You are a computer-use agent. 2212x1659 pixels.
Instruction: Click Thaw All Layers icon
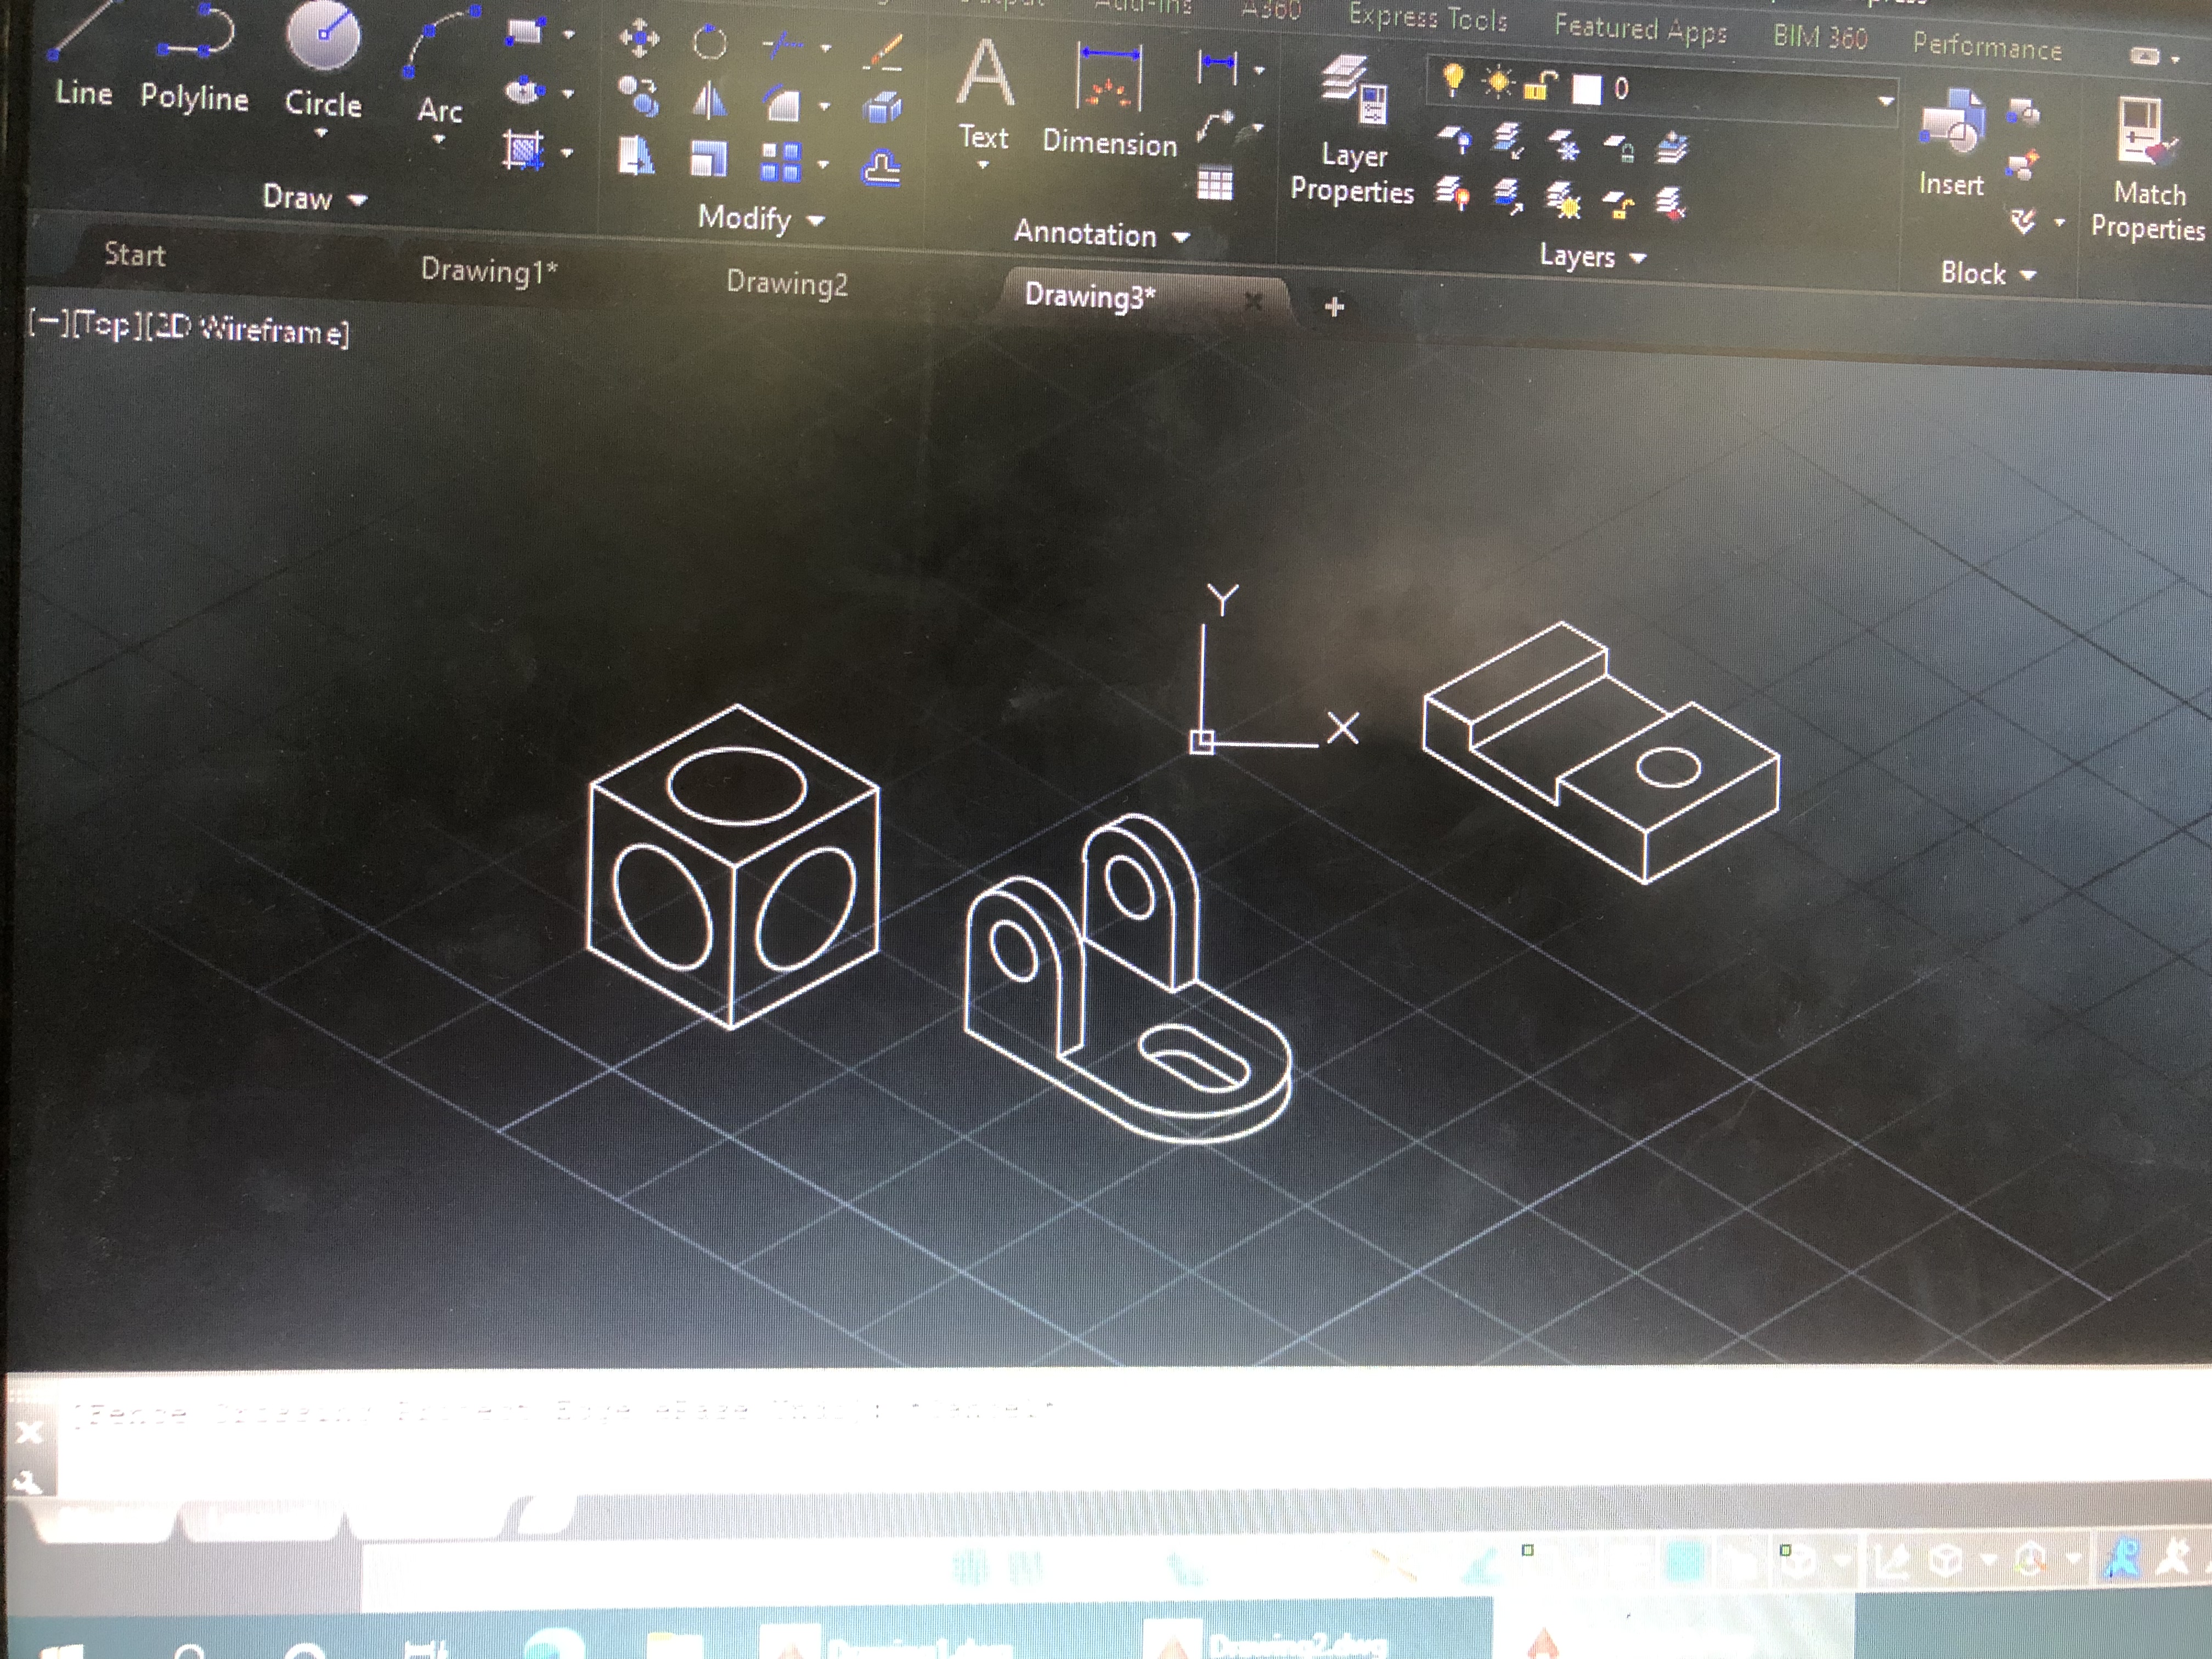1562,200
